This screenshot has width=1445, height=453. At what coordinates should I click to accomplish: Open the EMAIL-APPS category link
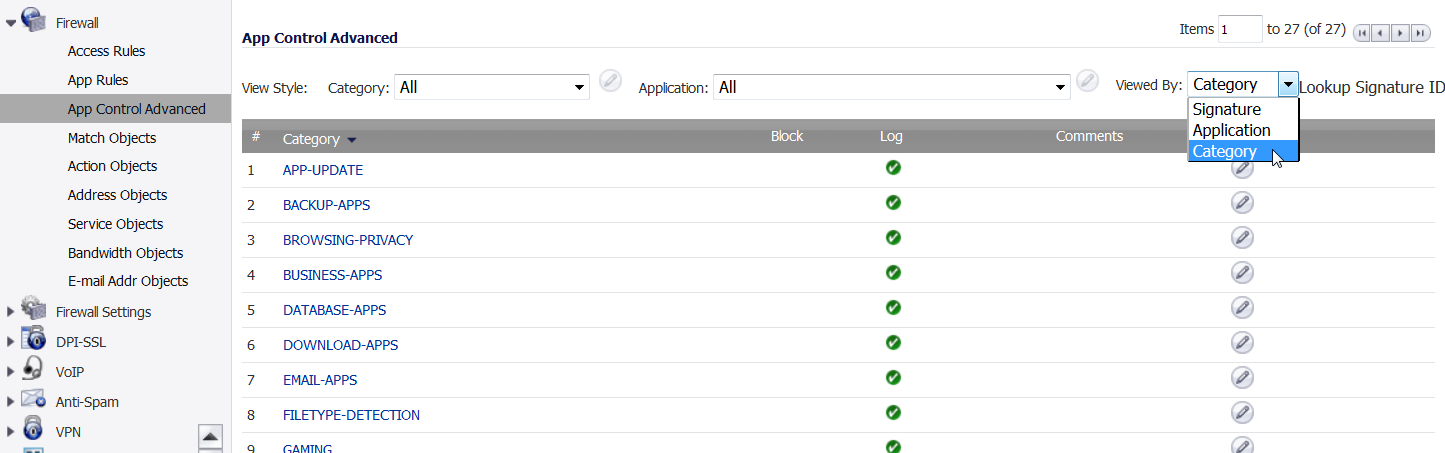pyautogui.click(x=320, y=380)
